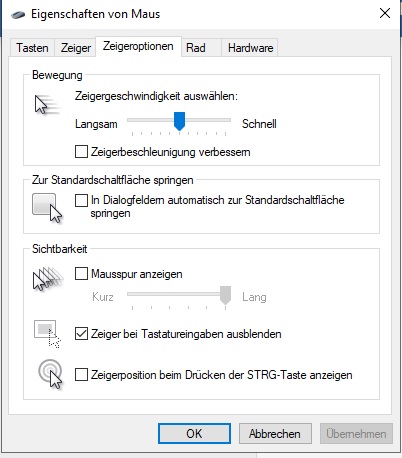Go to the Hardware tab

click(x=250, y=48)
